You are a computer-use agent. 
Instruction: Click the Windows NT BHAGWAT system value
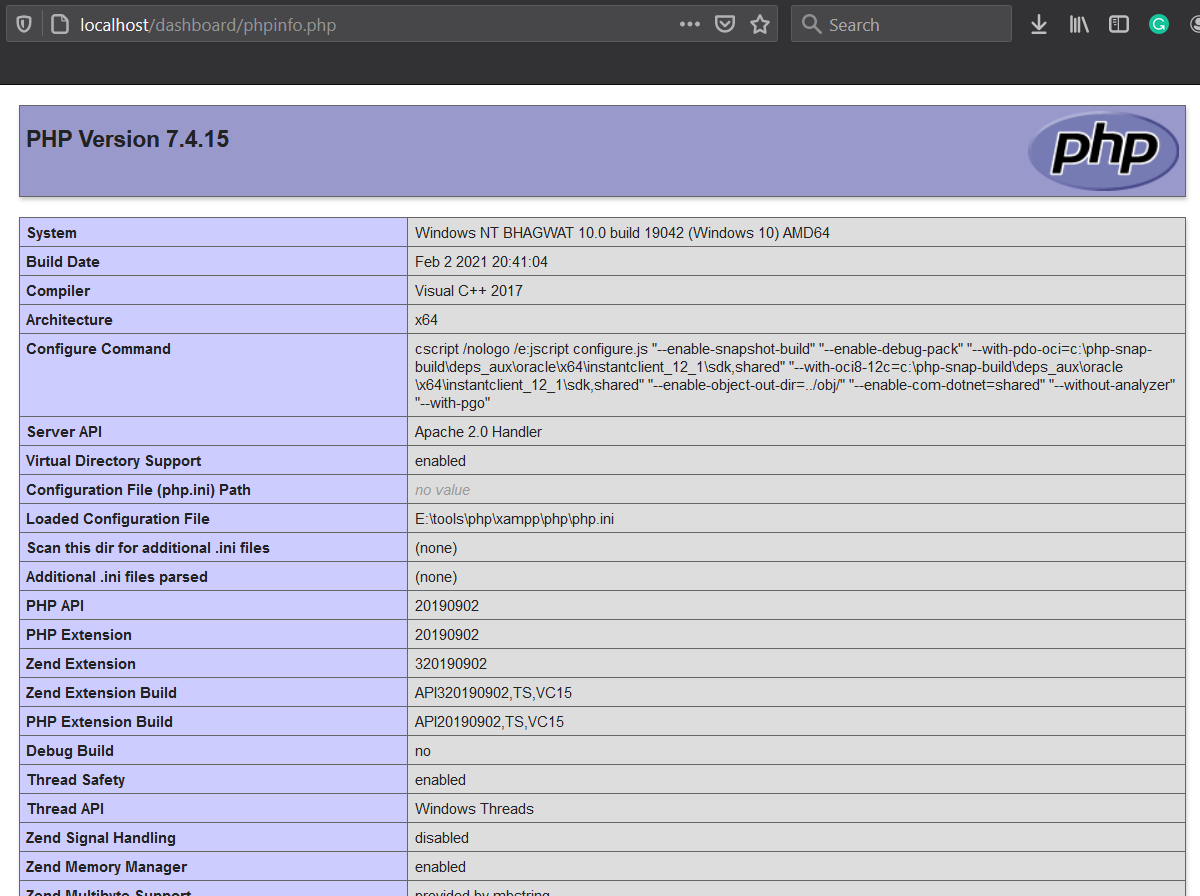pyautogui.click(x=622, y=233)
